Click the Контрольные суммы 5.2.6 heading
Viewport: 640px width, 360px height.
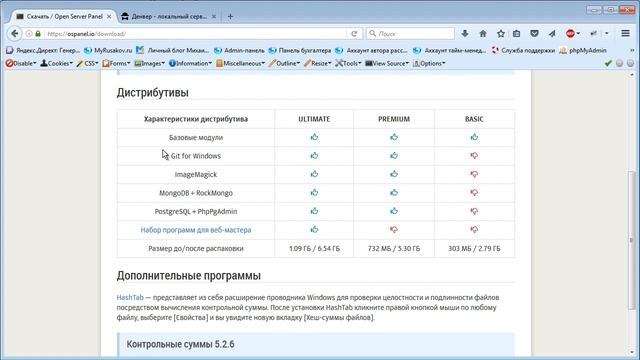pos(180,344)
